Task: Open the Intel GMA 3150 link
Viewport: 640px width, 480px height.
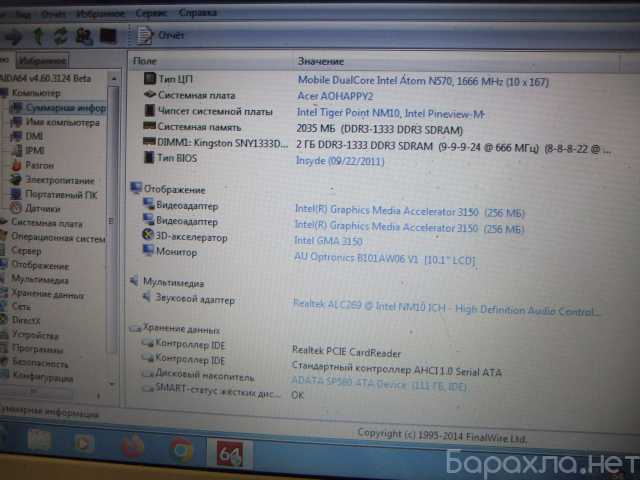Action: pyautogui.click(x=328, y=241)
